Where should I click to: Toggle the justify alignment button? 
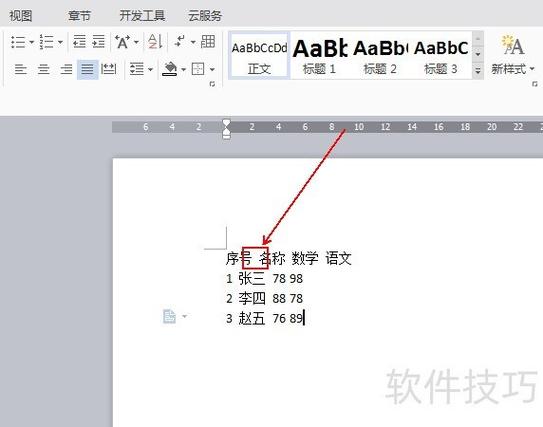click(x=87, y=69)
